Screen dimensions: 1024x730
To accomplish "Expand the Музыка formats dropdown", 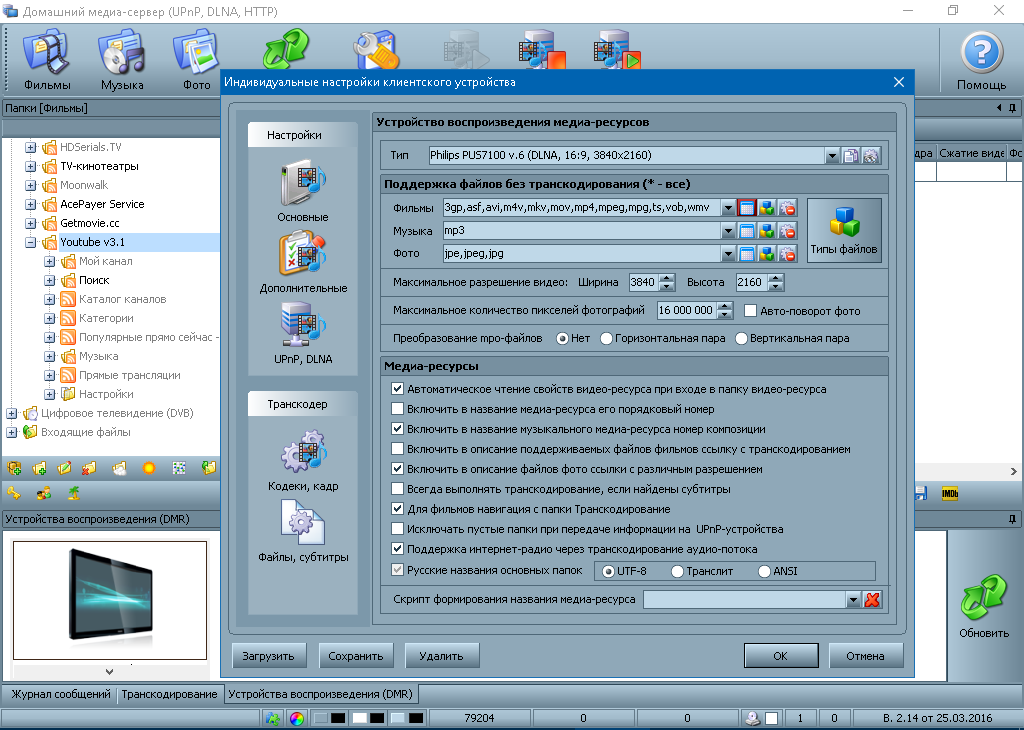I will pyautogui.click(x=728, y=231).
